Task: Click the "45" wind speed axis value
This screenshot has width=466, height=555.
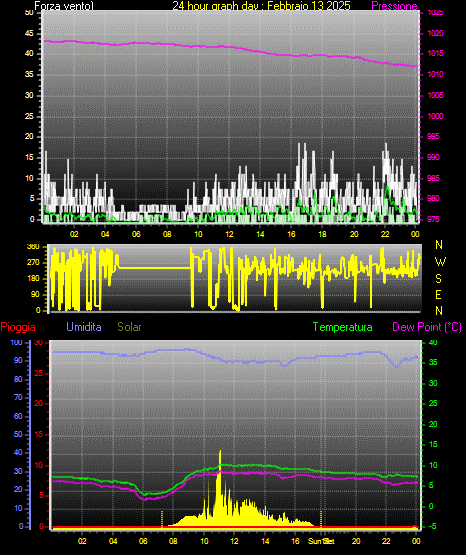Action: 29,33
